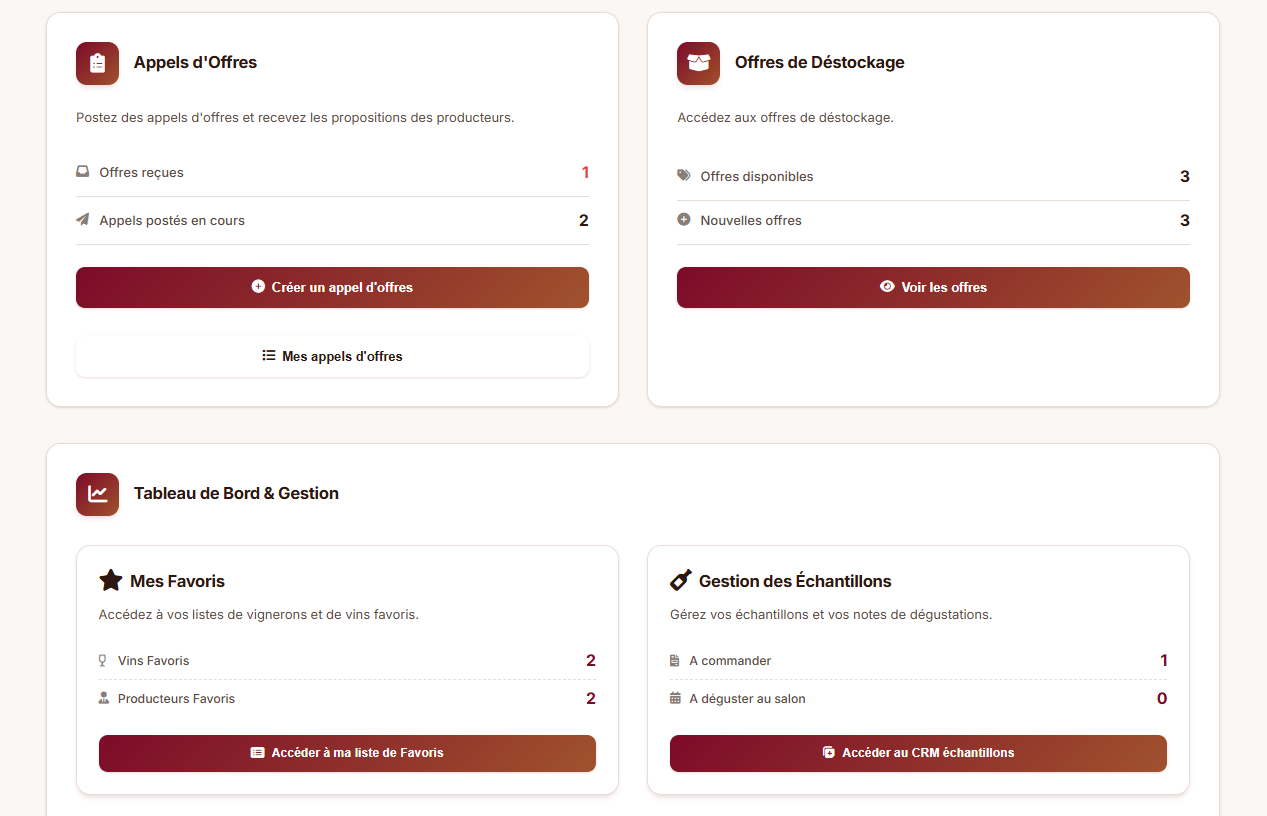Click the wine glass icon beside Vins Favoris

tap(103, 661)
